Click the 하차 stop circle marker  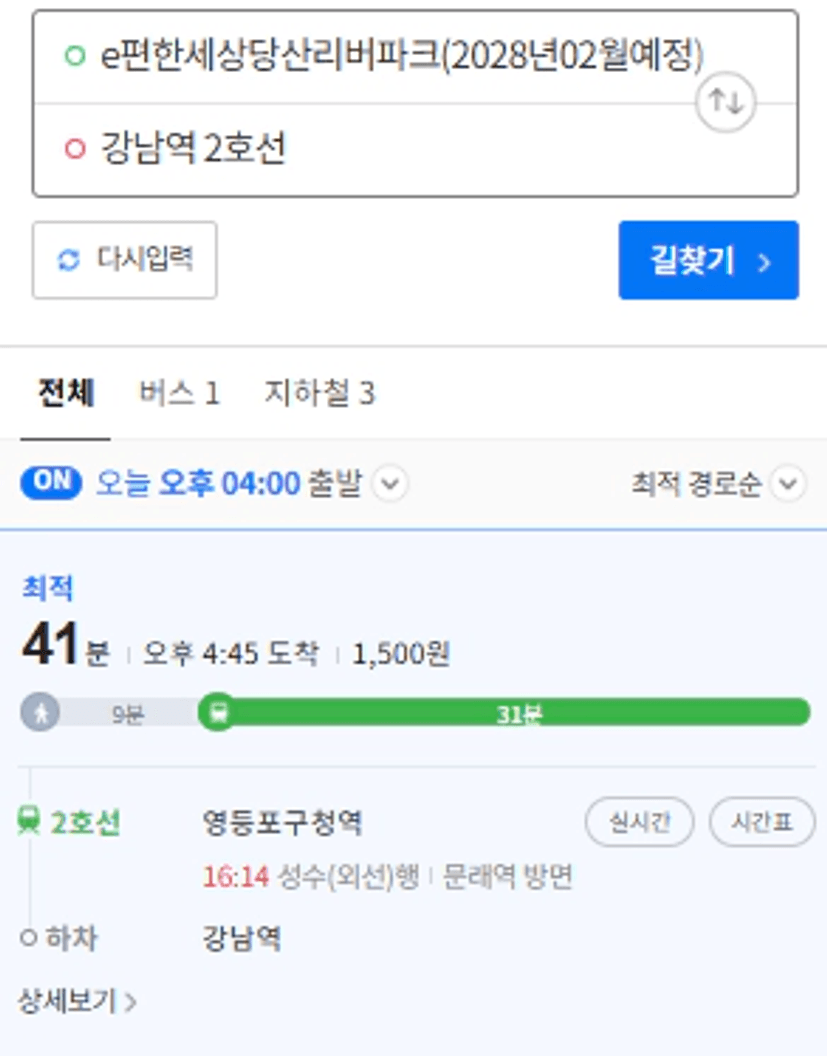tap(29, 939)
